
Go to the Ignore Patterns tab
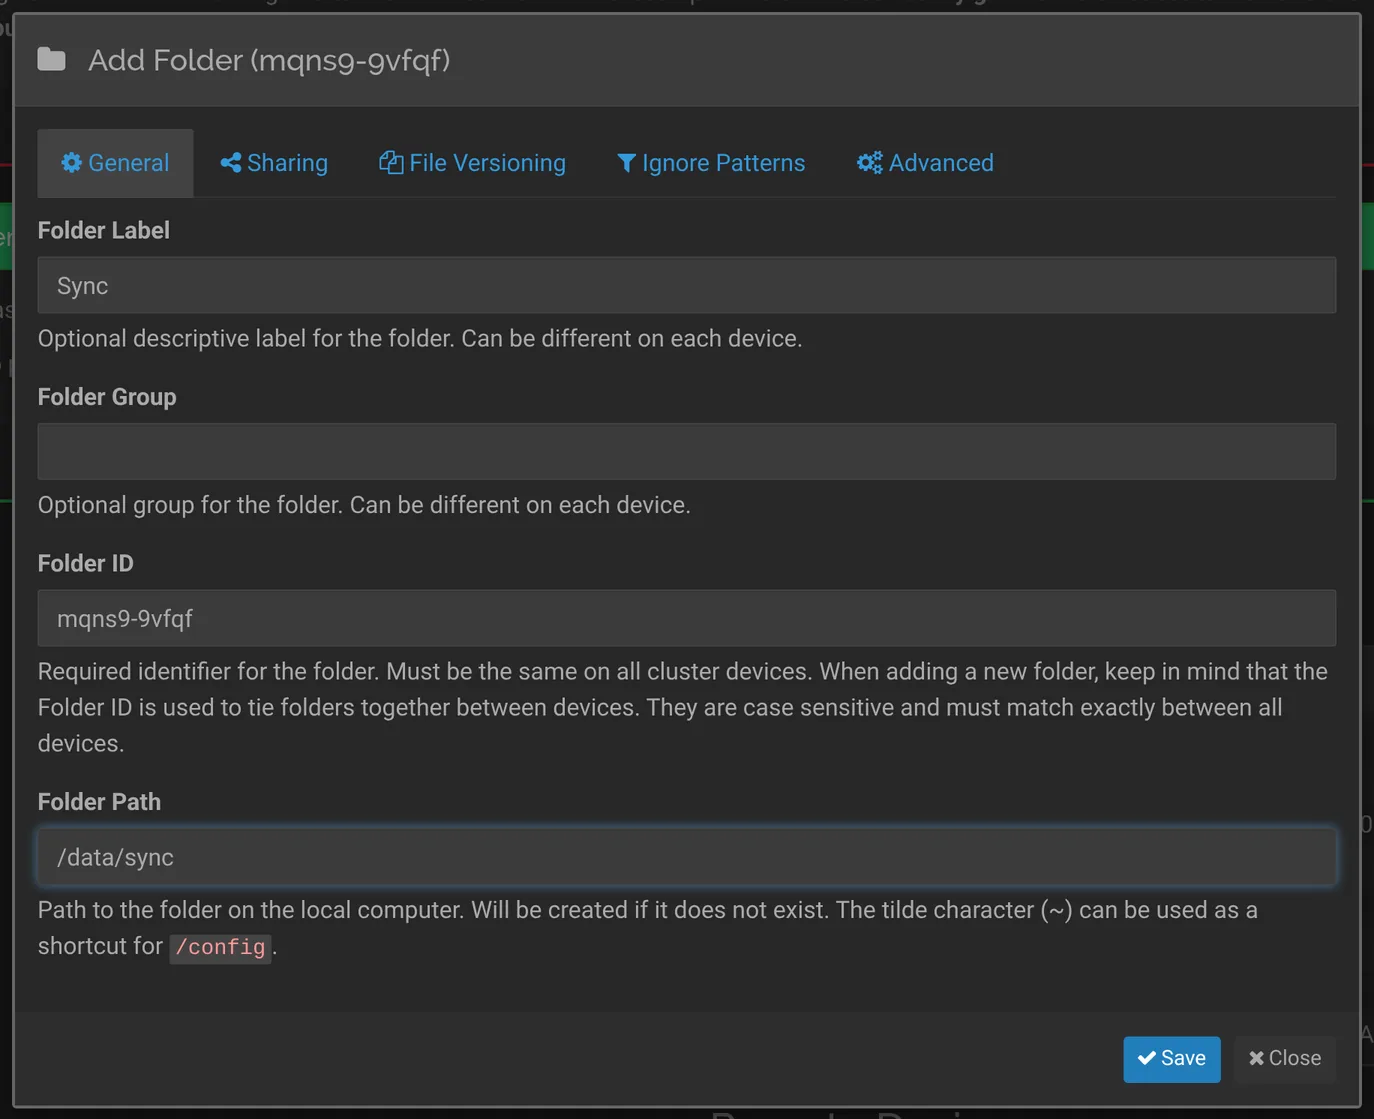[x=711, y=163]
